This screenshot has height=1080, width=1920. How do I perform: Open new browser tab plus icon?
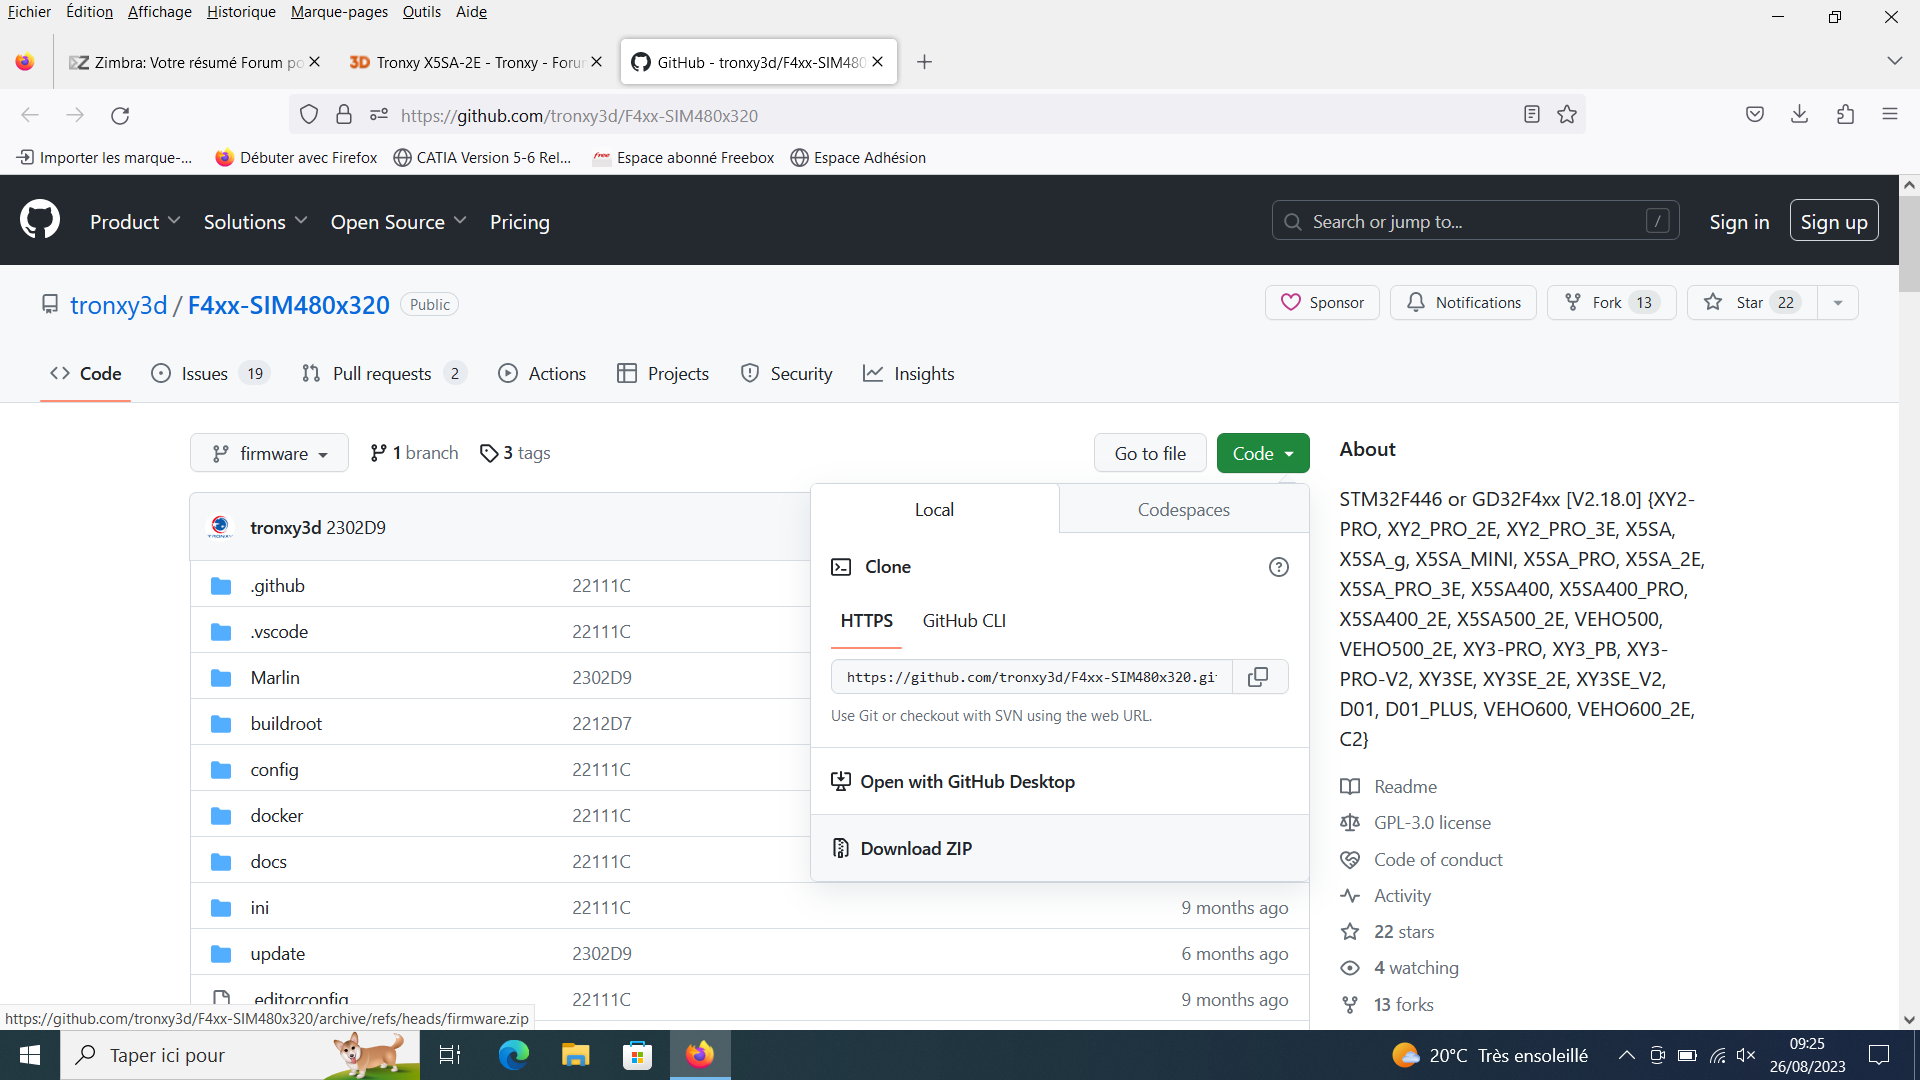point(924,62)
